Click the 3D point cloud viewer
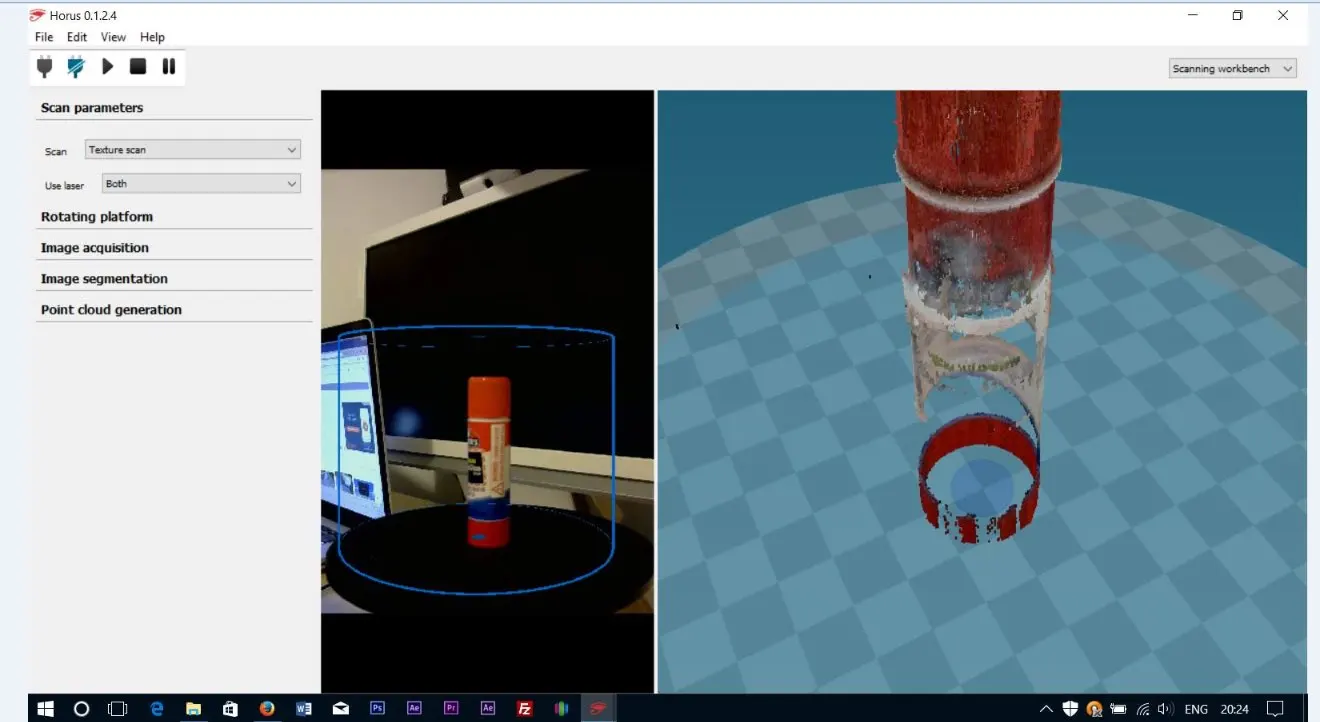The image size is (1320, 722). (982, 391)
